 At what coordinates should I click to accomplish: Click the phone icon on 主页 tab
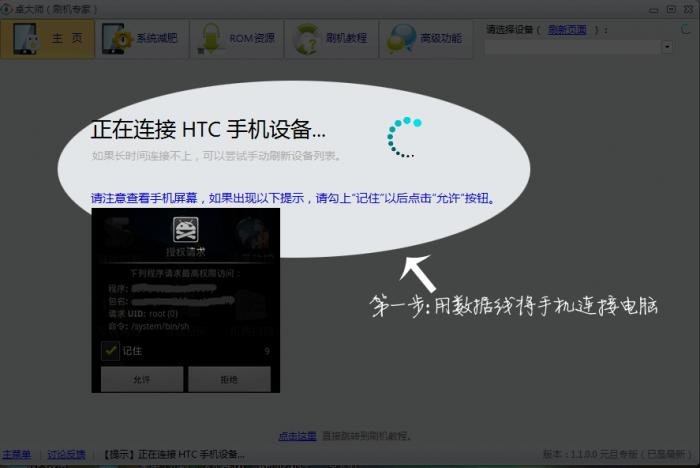click(26, 38)
